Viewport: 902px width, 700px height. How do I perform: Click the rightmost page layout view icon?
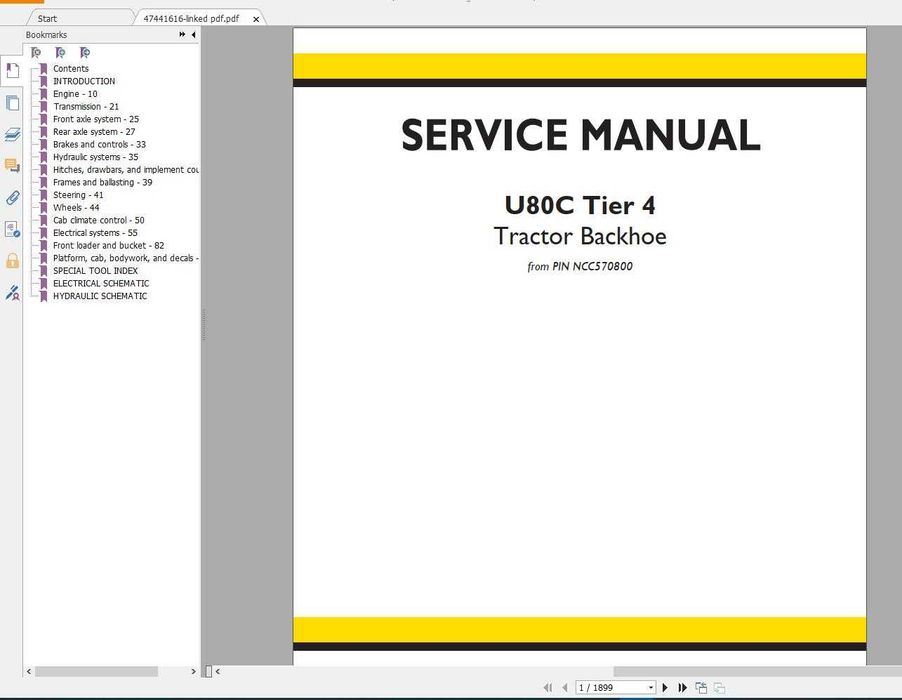719,687
